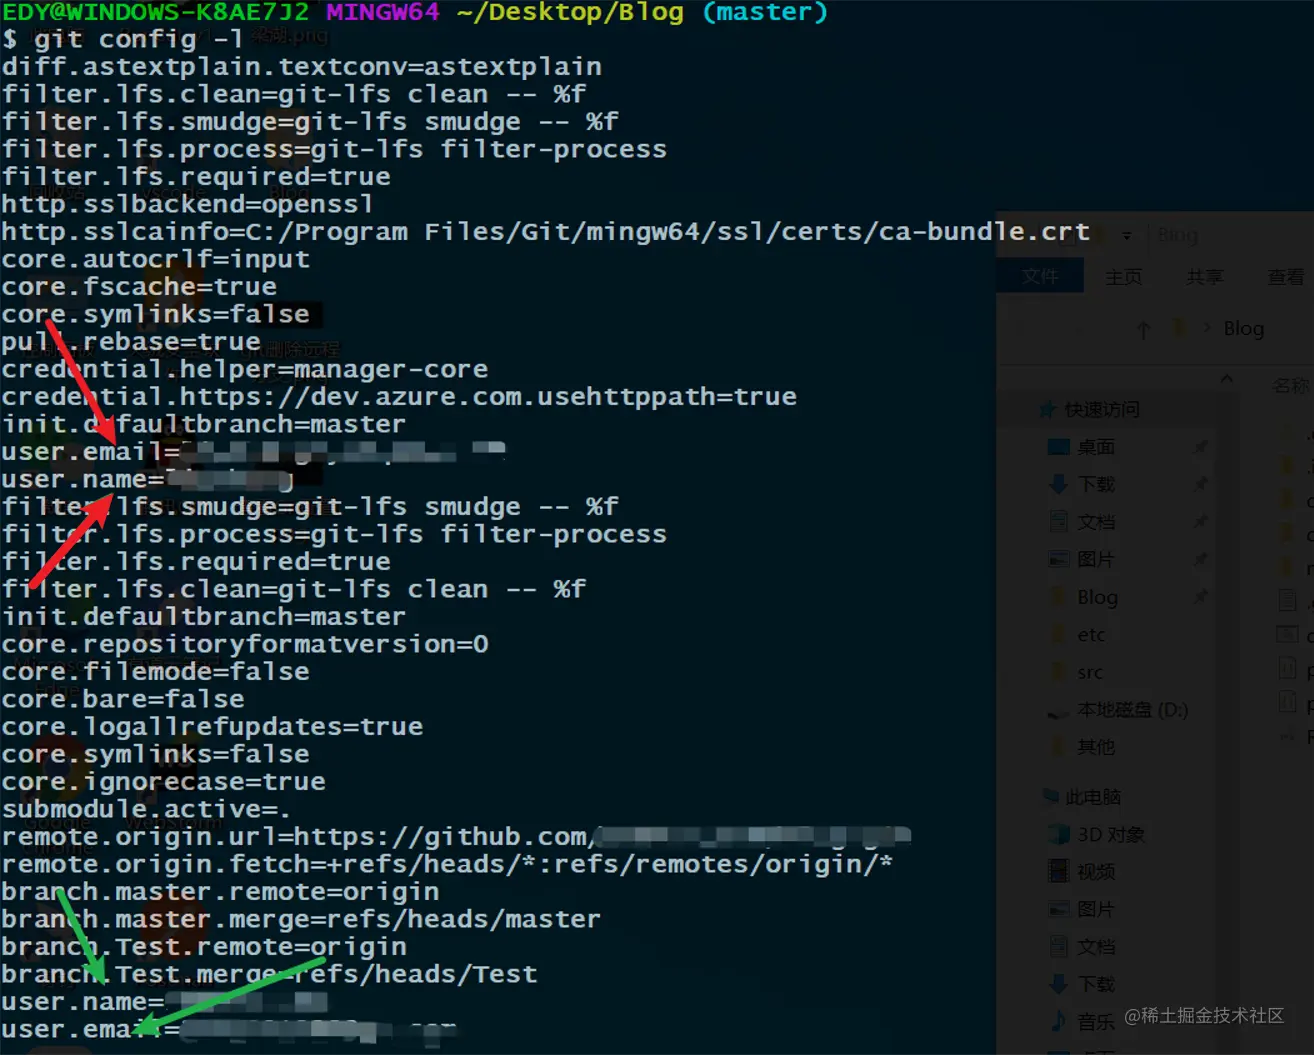This screenshot has width=1314, height=1055.
Task: Click the 文档 icon under Quick access
Action: point(1059,521)
